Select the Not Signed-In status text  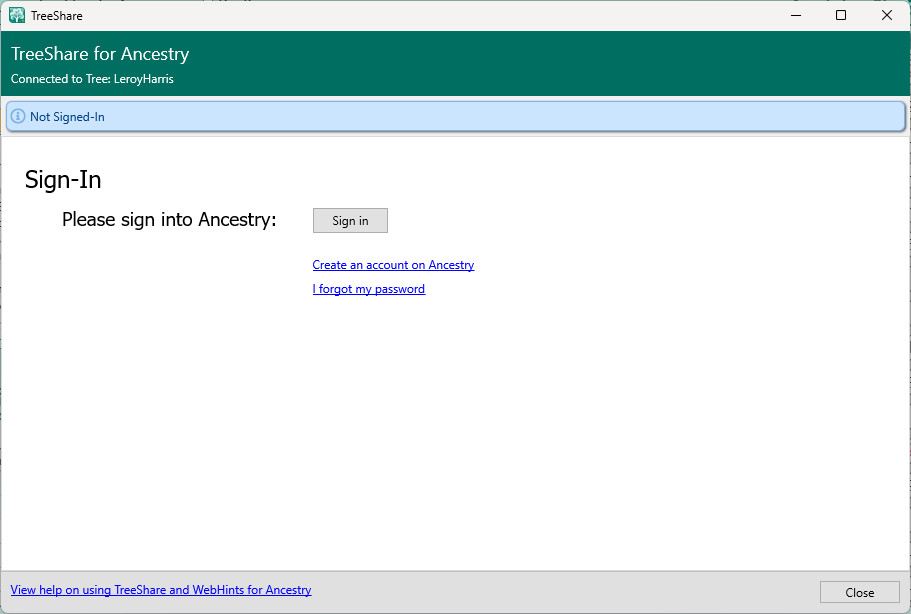pos(67,117)
